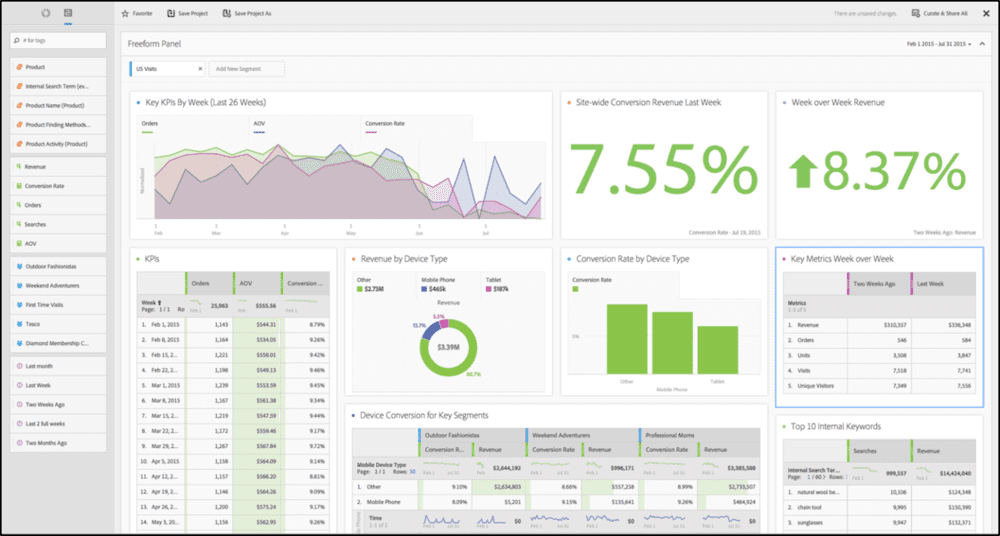Click the Searches column header in Top 10 Internal Keywords
Screen dimensions: 1000x536
[x=879, y=450]
